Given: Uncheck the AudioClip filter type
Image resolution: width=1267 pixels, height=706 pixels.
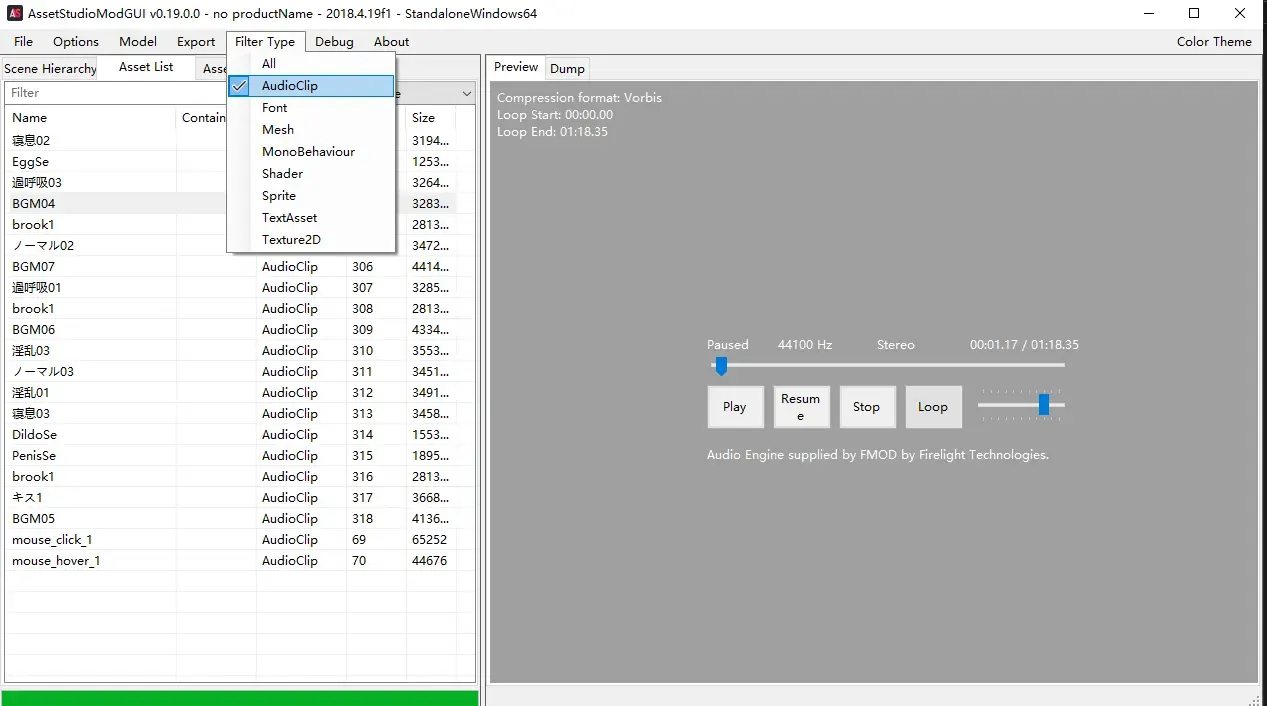Looking at the screenshot, I should (311, 85).
